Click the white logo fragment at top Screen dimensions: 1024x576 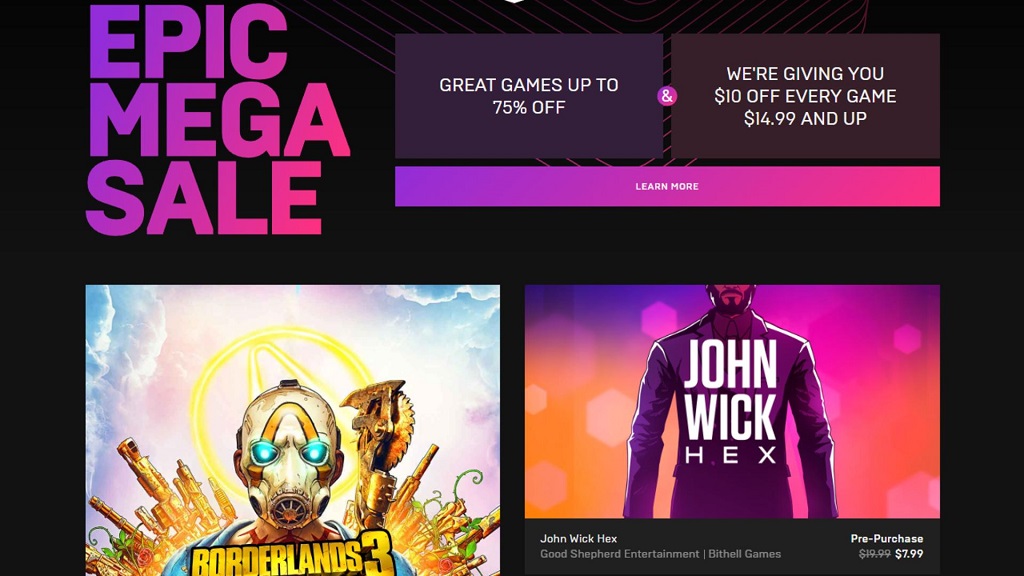(514, 1)
